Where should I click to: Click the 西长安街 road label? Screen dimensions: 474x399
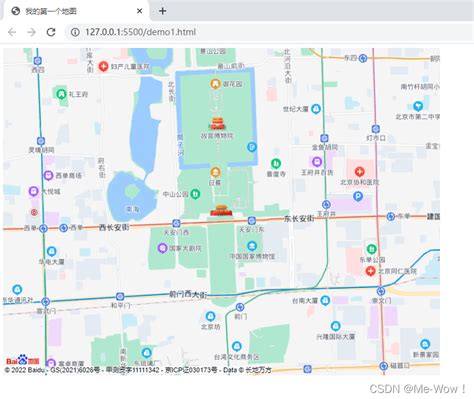114,228
